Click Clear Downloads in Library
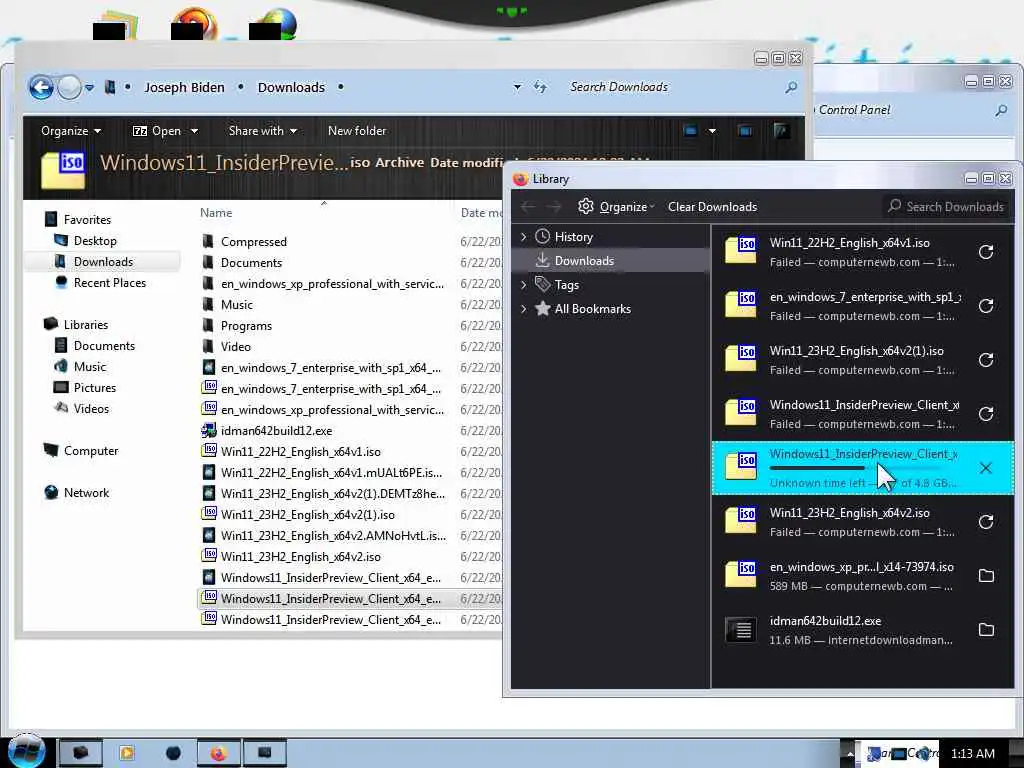This screenshot has height=768, width=1024. click(712, 206)
